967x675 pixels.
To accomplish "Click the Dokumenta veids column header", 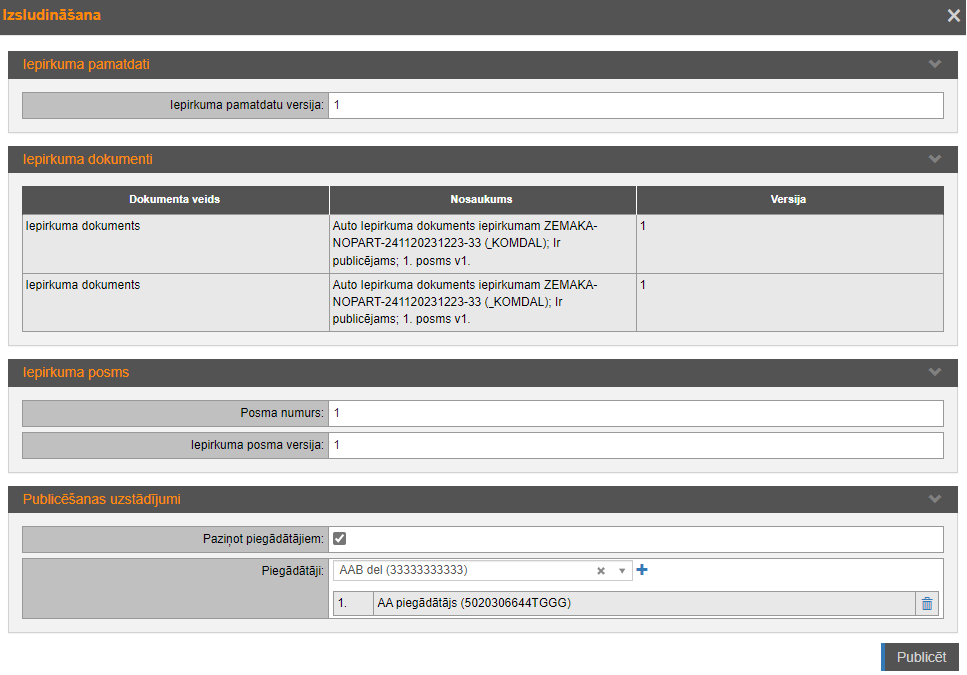I will click(x=175, y=199).
